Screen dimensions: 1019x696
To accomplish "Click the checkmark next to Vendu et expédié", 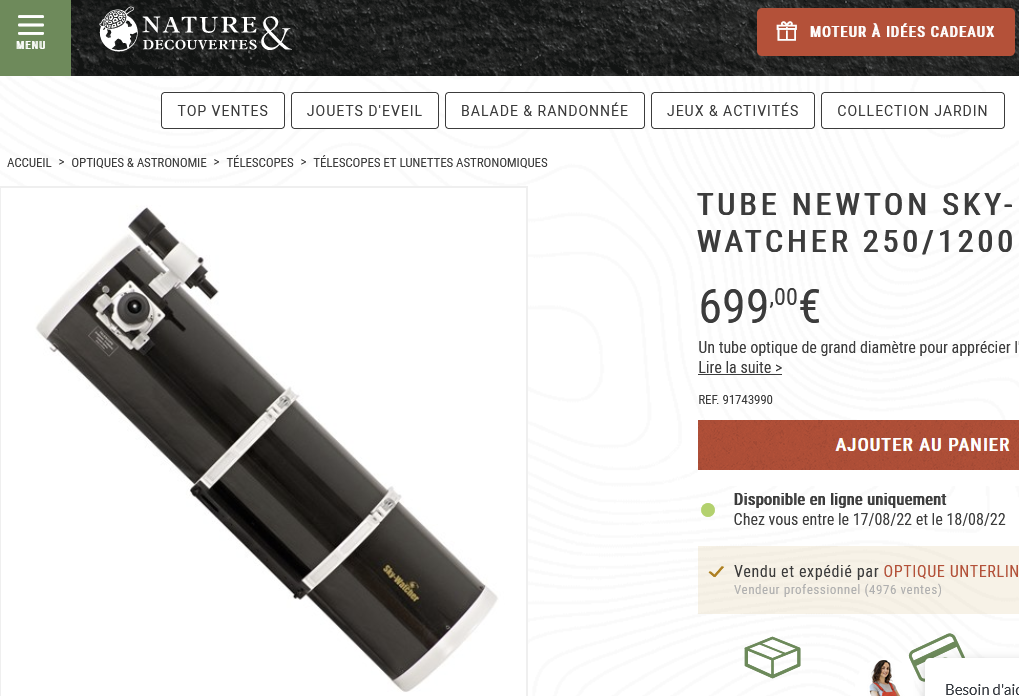I will (x=716, y=572).
